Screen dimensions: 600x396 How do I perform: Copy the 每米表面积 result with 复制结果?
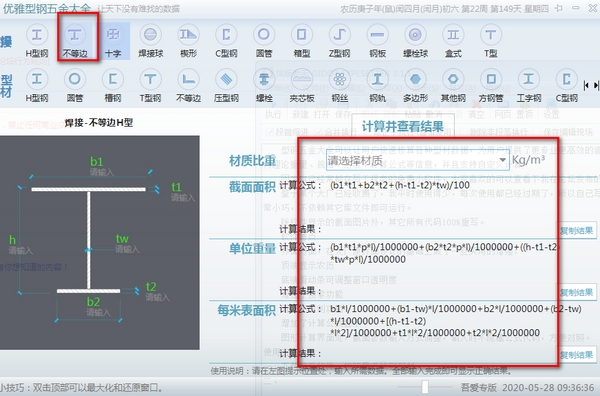pos(576,355)
